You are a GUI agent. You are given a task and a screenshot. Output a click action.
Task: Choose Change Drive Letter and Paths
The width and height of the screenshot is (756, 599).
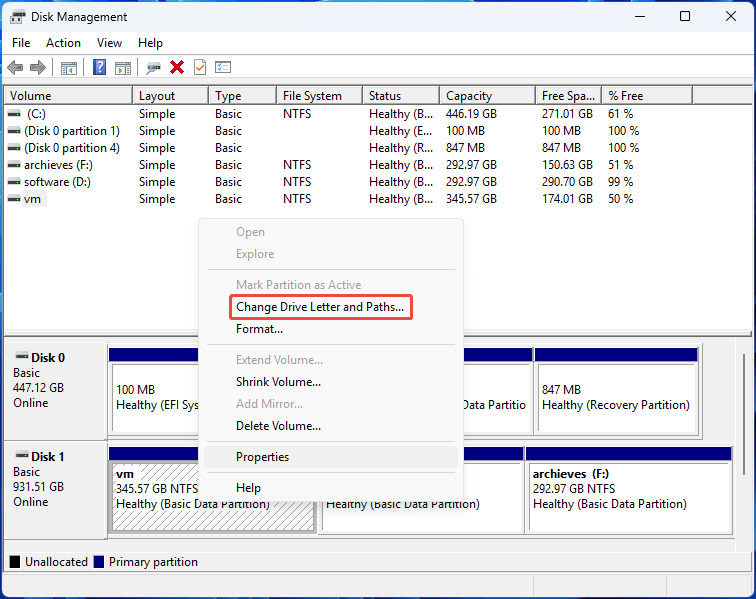coord(320,307)
